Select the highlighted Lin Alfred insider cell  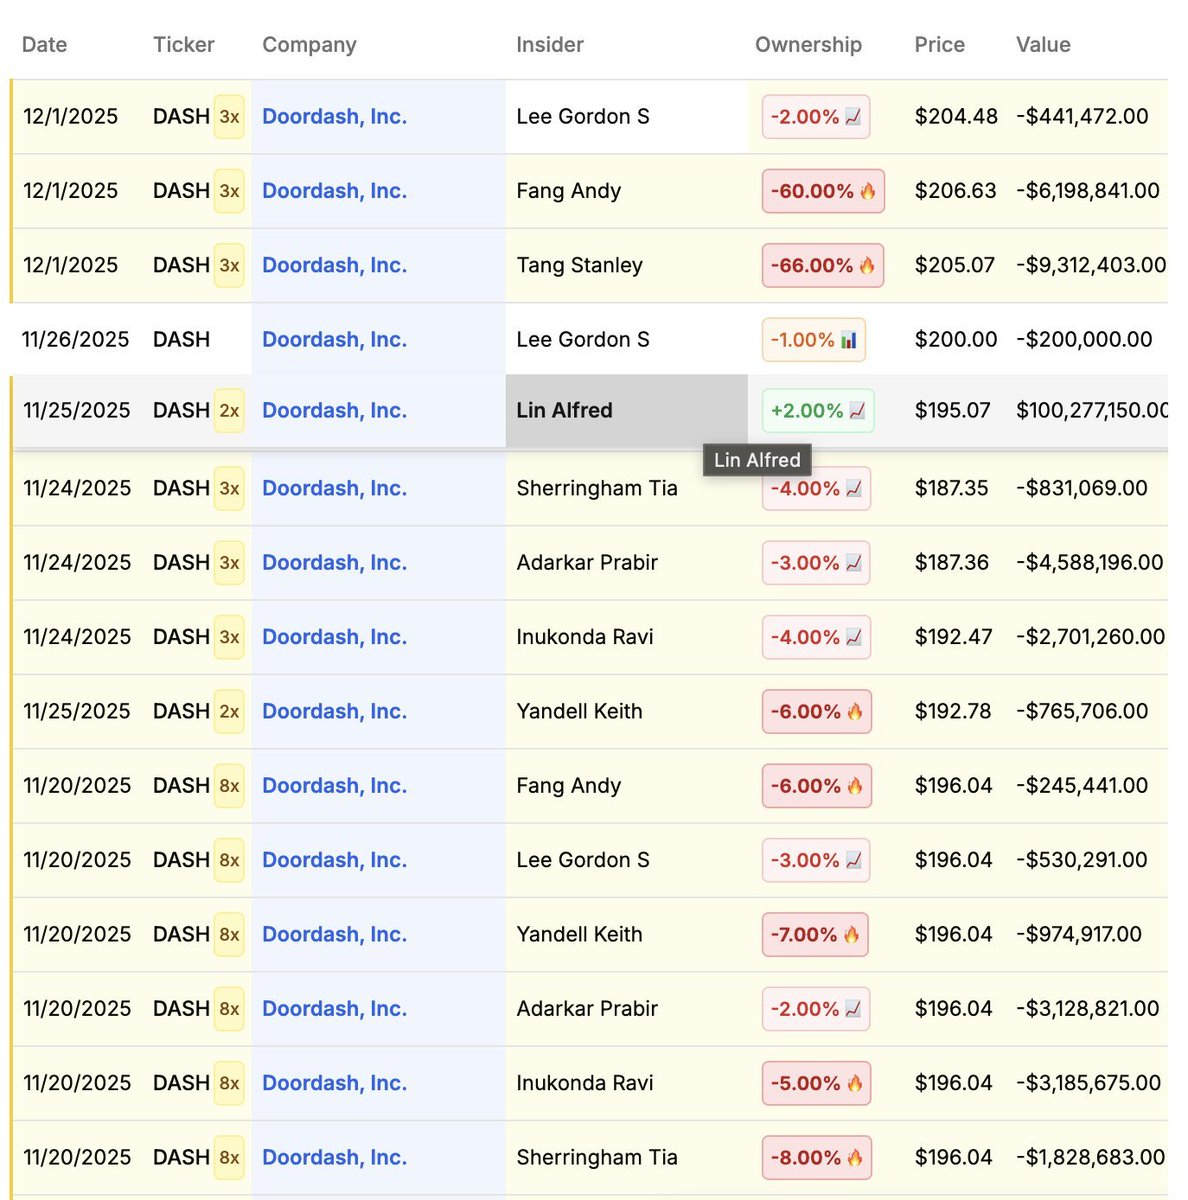click(x=626, y=411)
